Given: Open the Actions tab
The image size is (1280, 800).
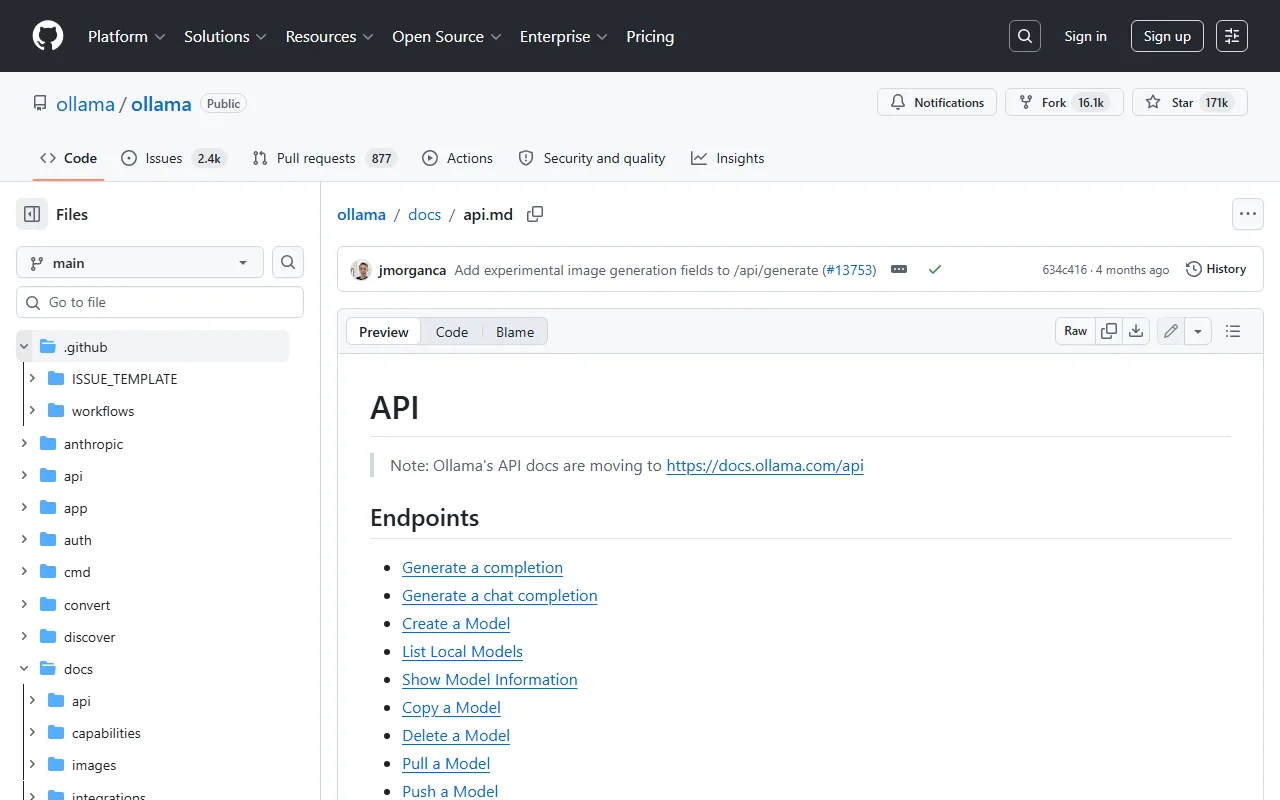Looking at the screenshot, I should [458, 158].
